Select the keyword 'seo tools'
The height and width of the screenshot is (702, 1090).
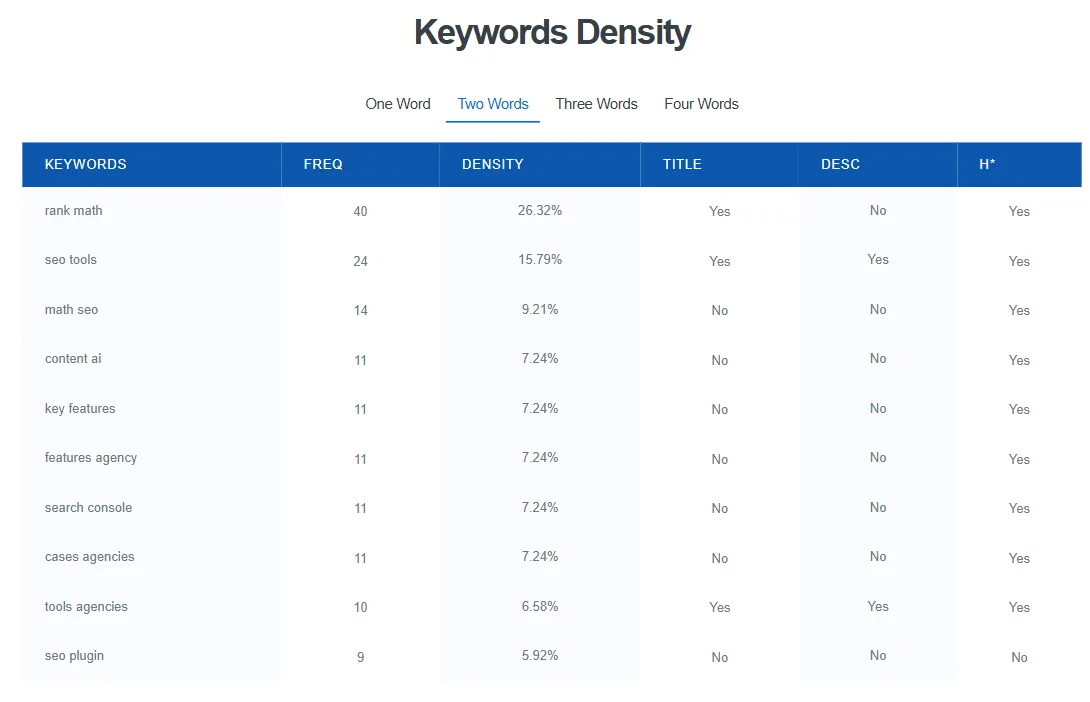pyautogui.click(x=70, y=259)
